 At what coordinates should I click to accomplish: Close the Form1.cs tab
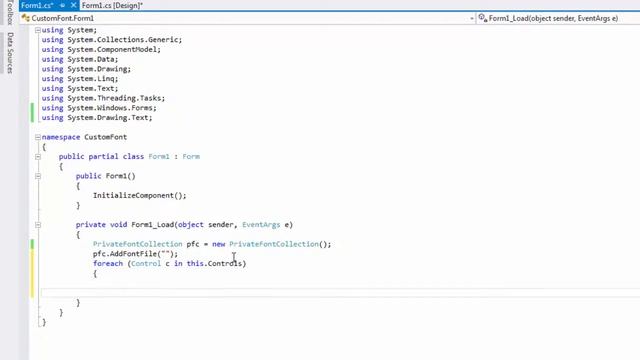pyautogui.click(x=73, y=5)
